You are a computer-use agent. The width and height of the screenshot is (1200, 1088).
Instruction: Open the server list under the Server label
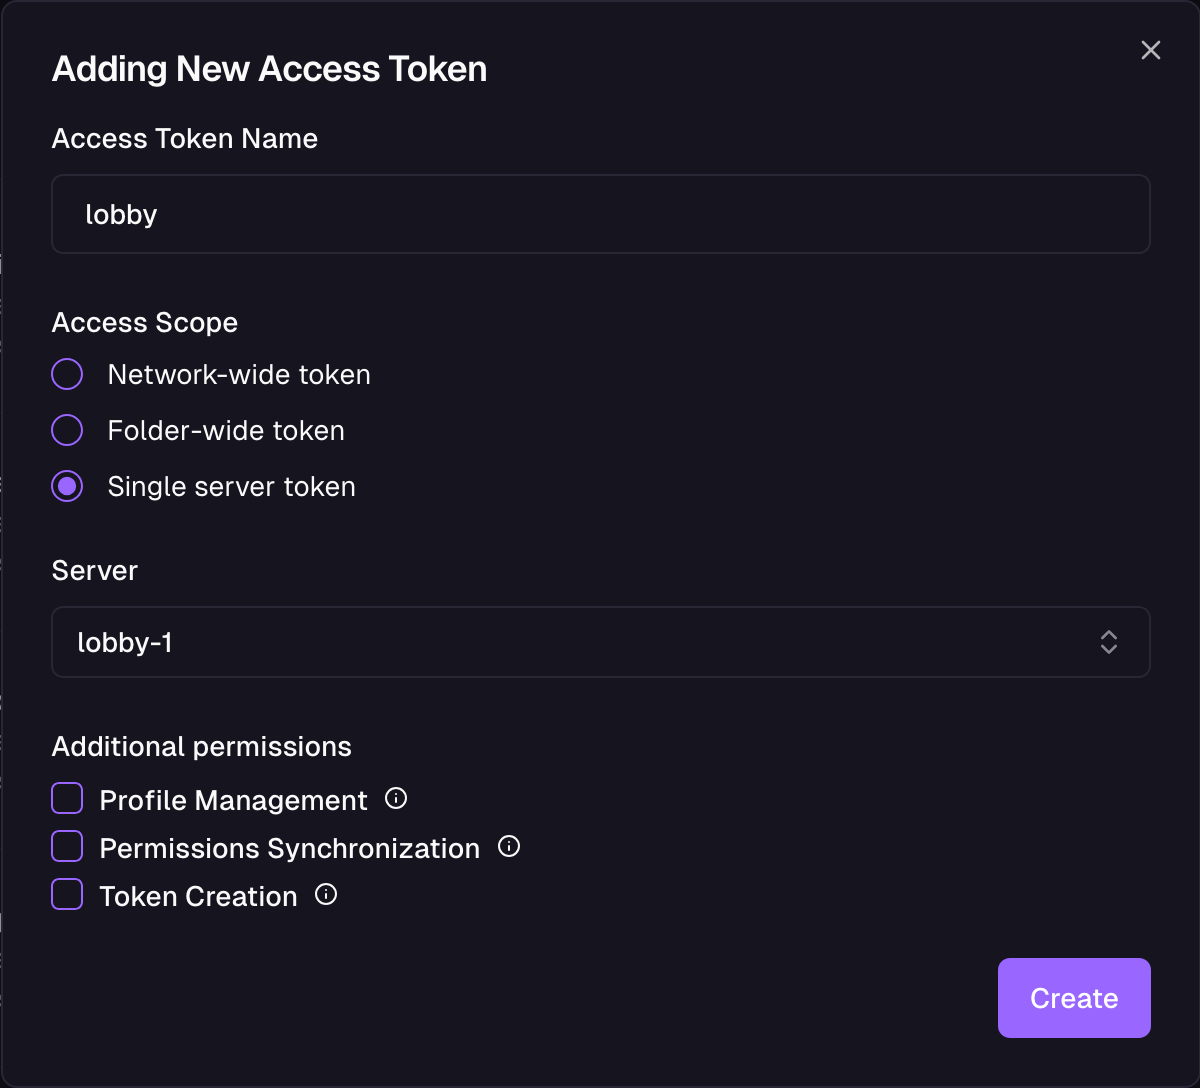(600, 642)
